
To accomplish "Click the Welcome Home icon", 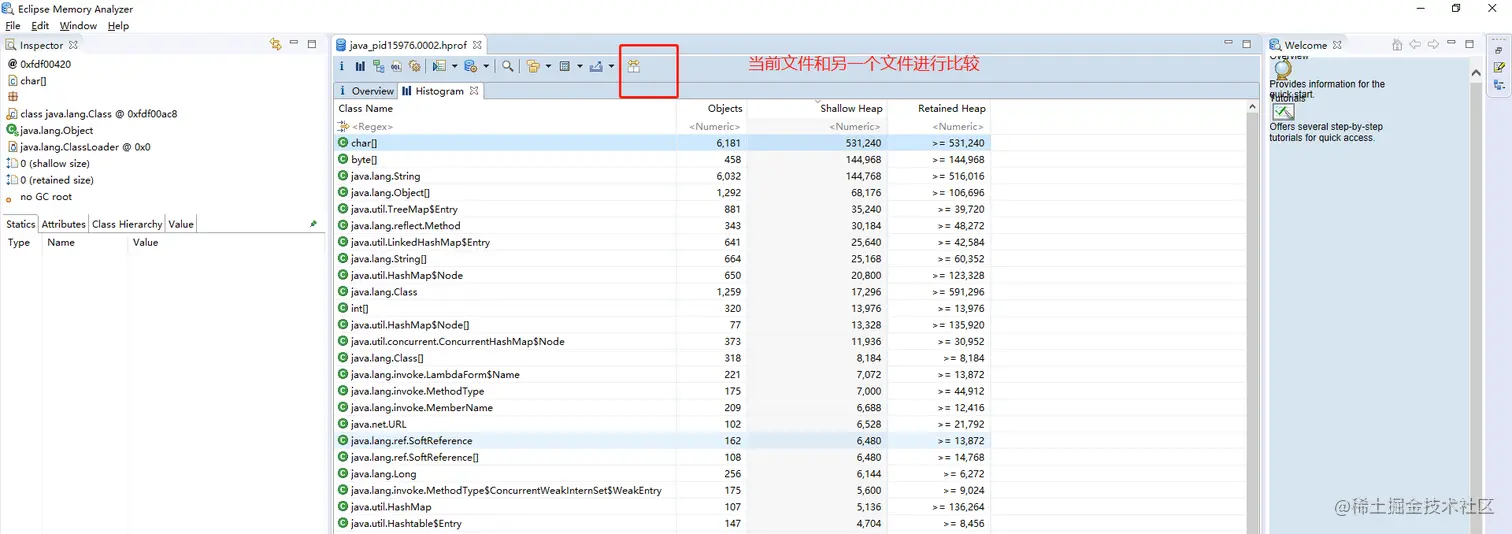I will tap(1397, 45).
